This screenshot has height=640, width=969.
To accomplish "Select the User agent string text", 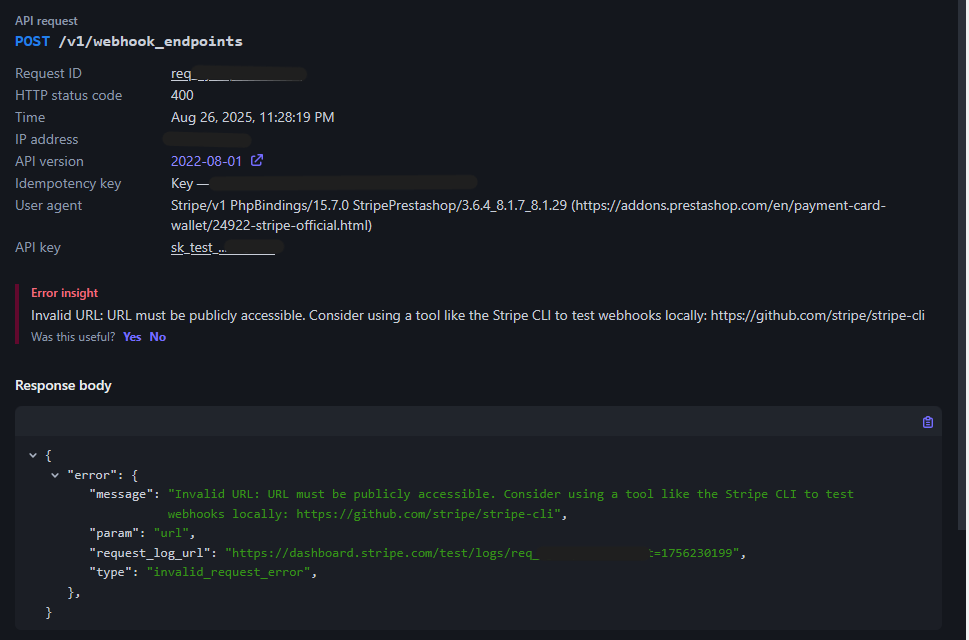I will coord(528,215).
